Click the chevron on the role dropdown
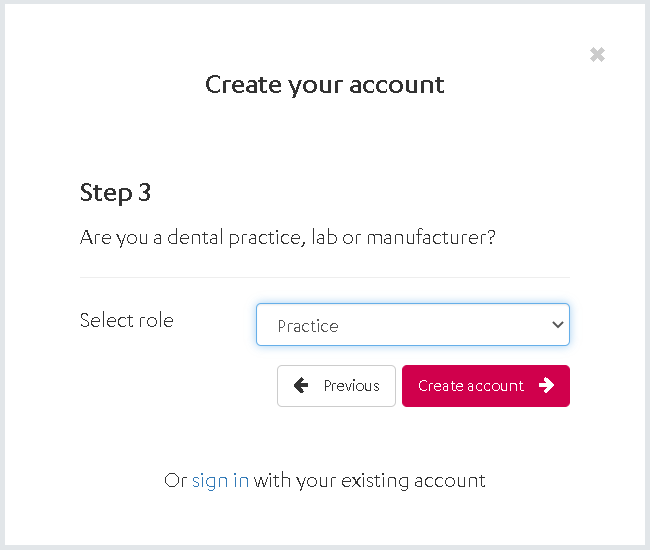 557,325
